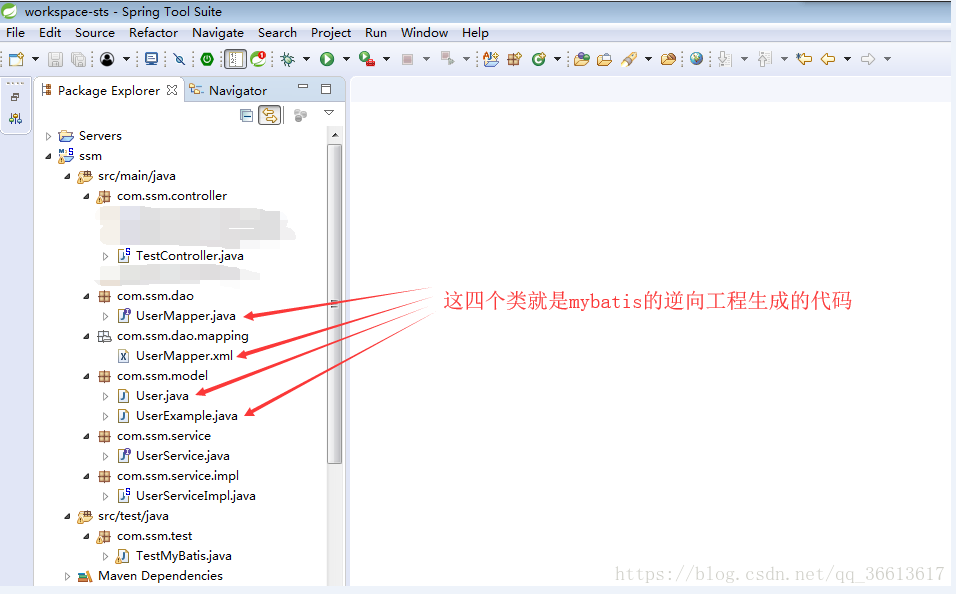
Task: Select UserServiceImpl.java file
Action: [x=195, y=496]
